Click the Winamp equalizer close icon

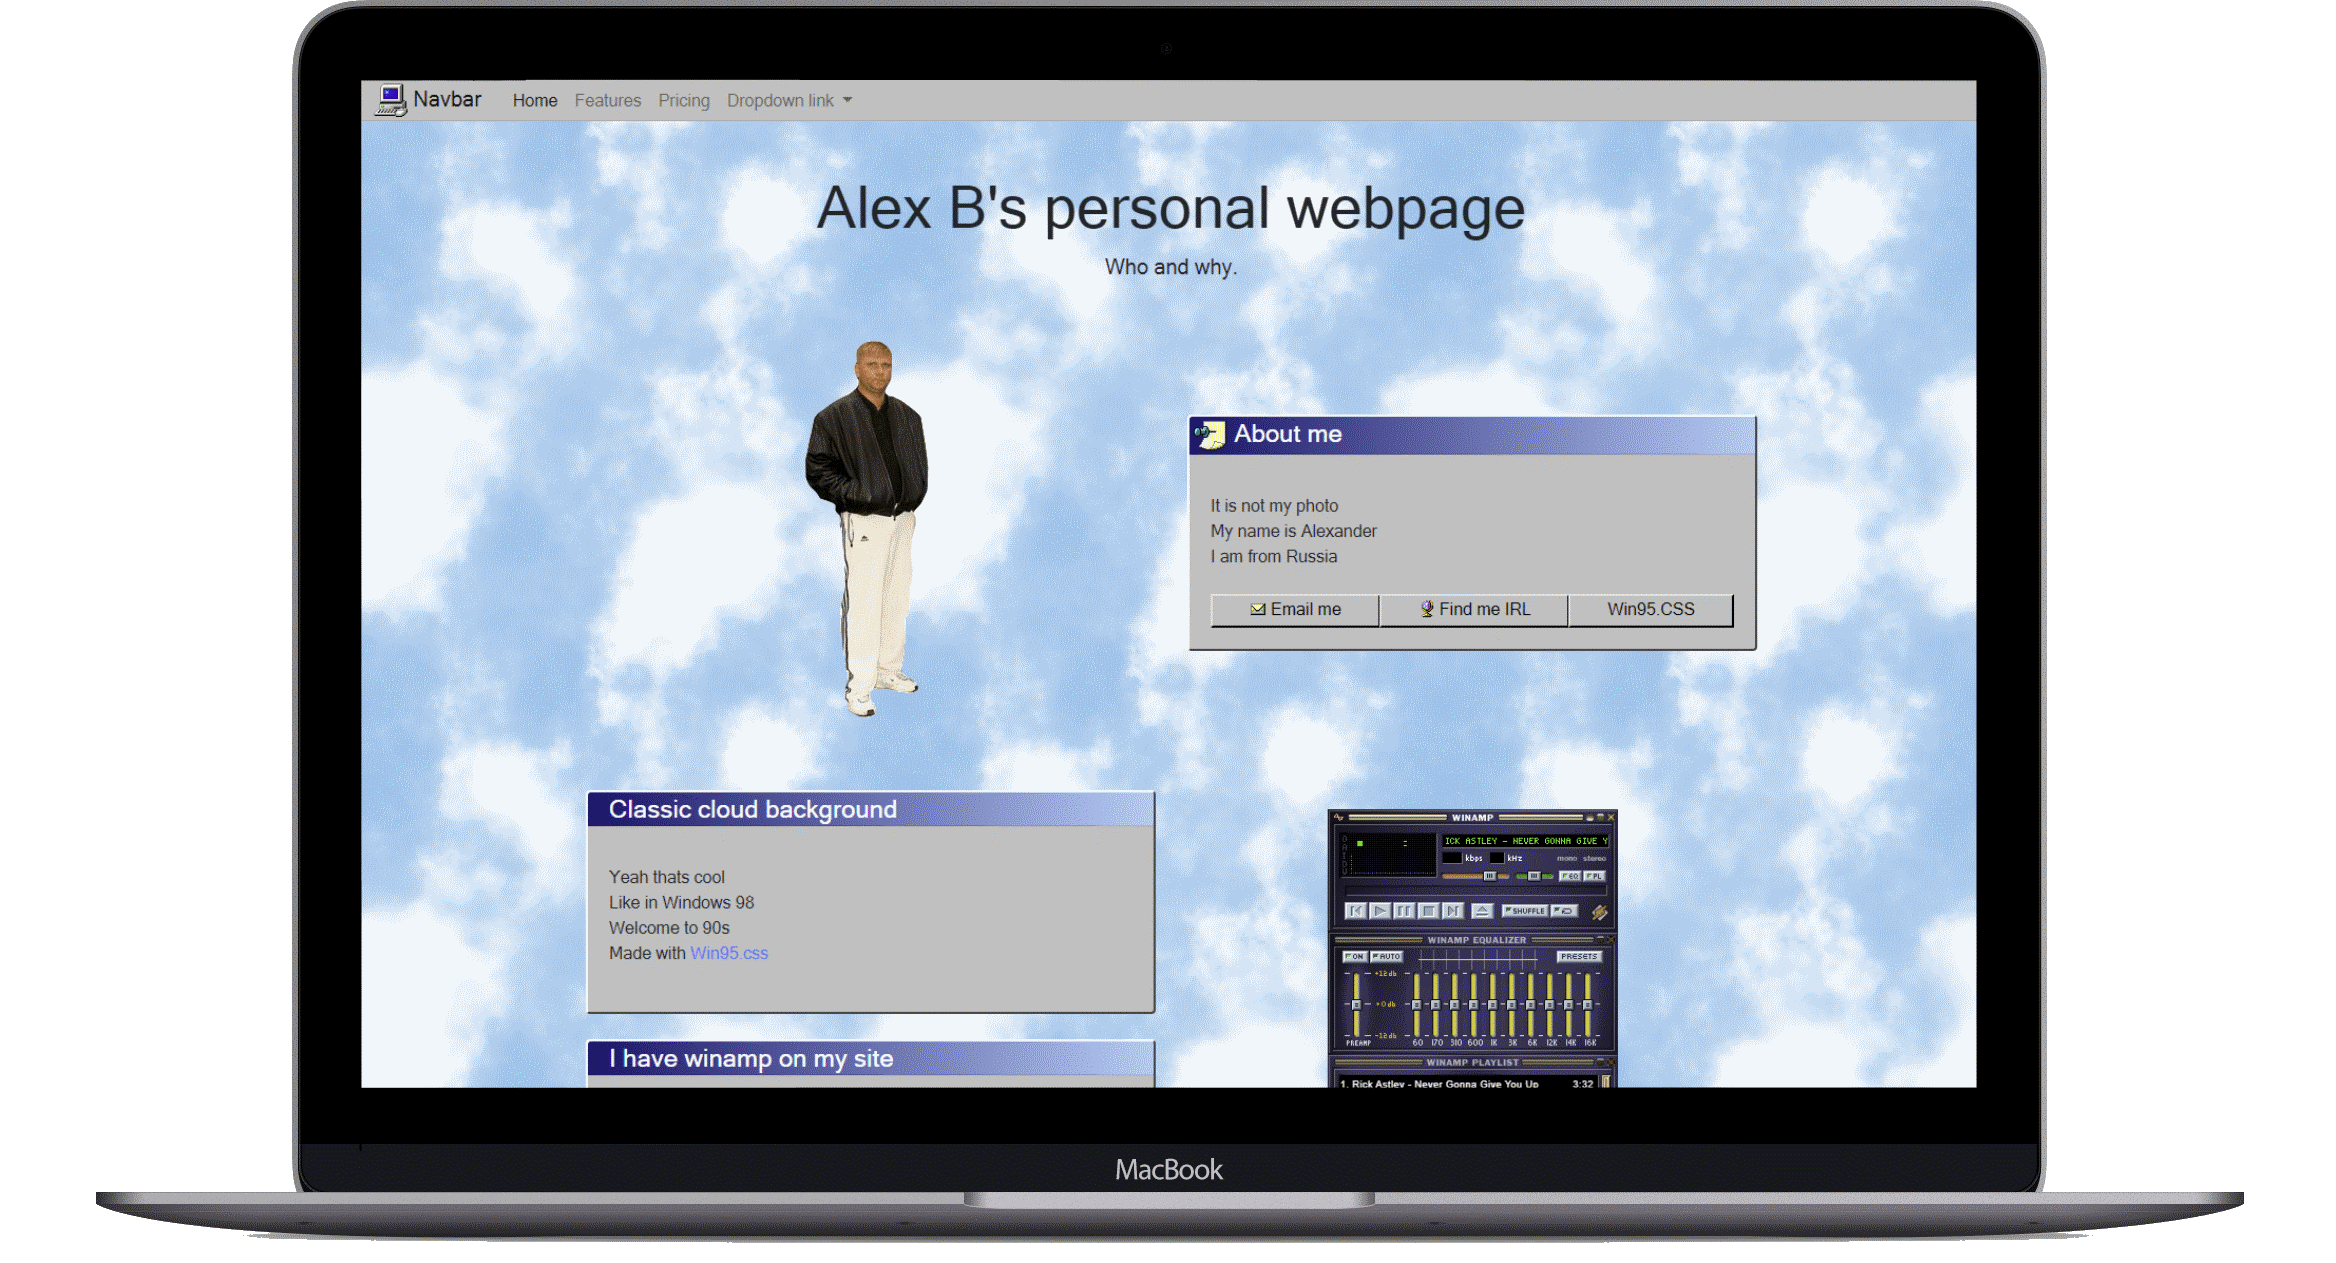tap(1611, 940)
